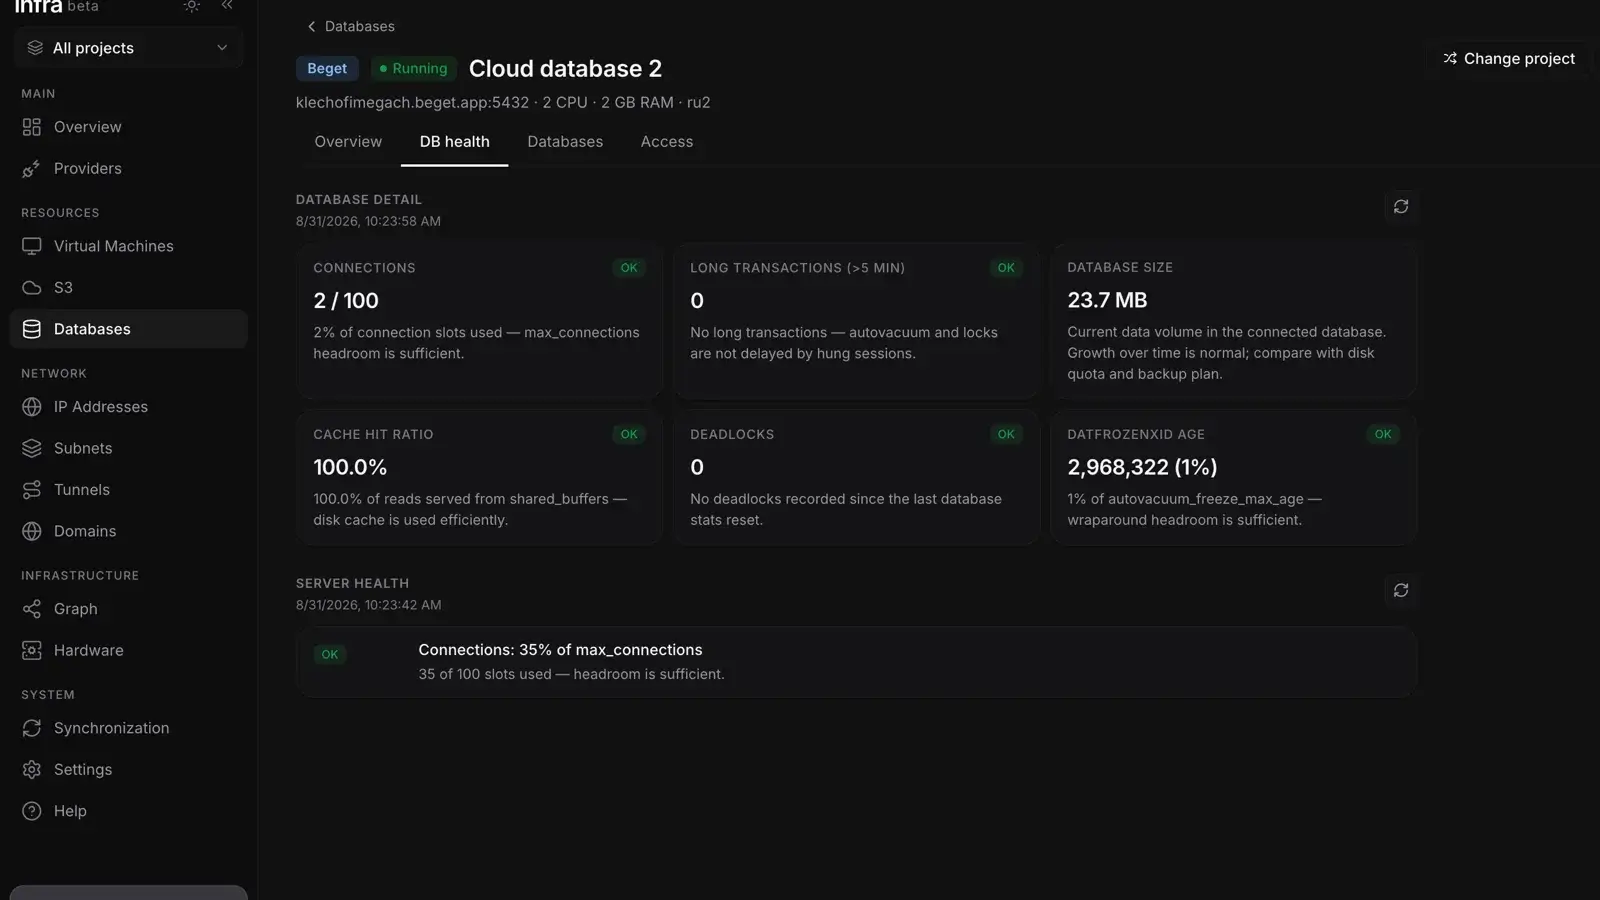The width and height of the screenshot is (1600, 900).
Task: Open the All projects dropdown
Action: 128,48
